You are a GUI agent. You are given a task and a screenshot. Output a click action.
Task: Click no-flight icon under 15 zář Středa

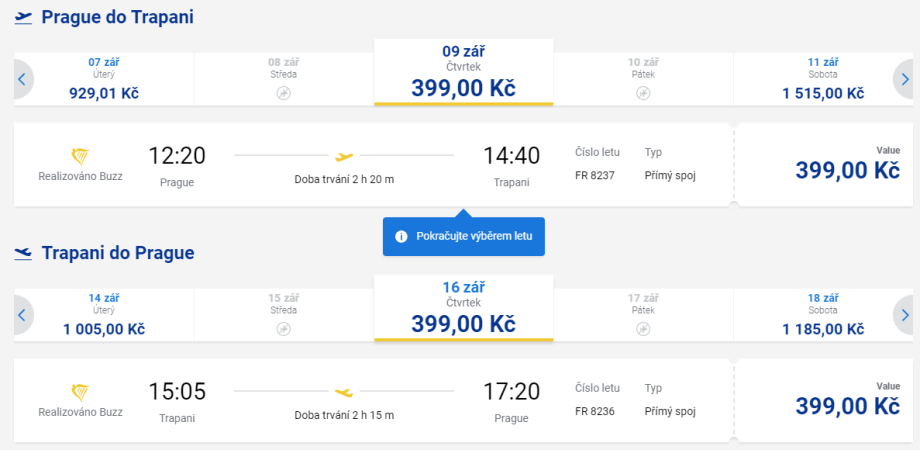283,328
